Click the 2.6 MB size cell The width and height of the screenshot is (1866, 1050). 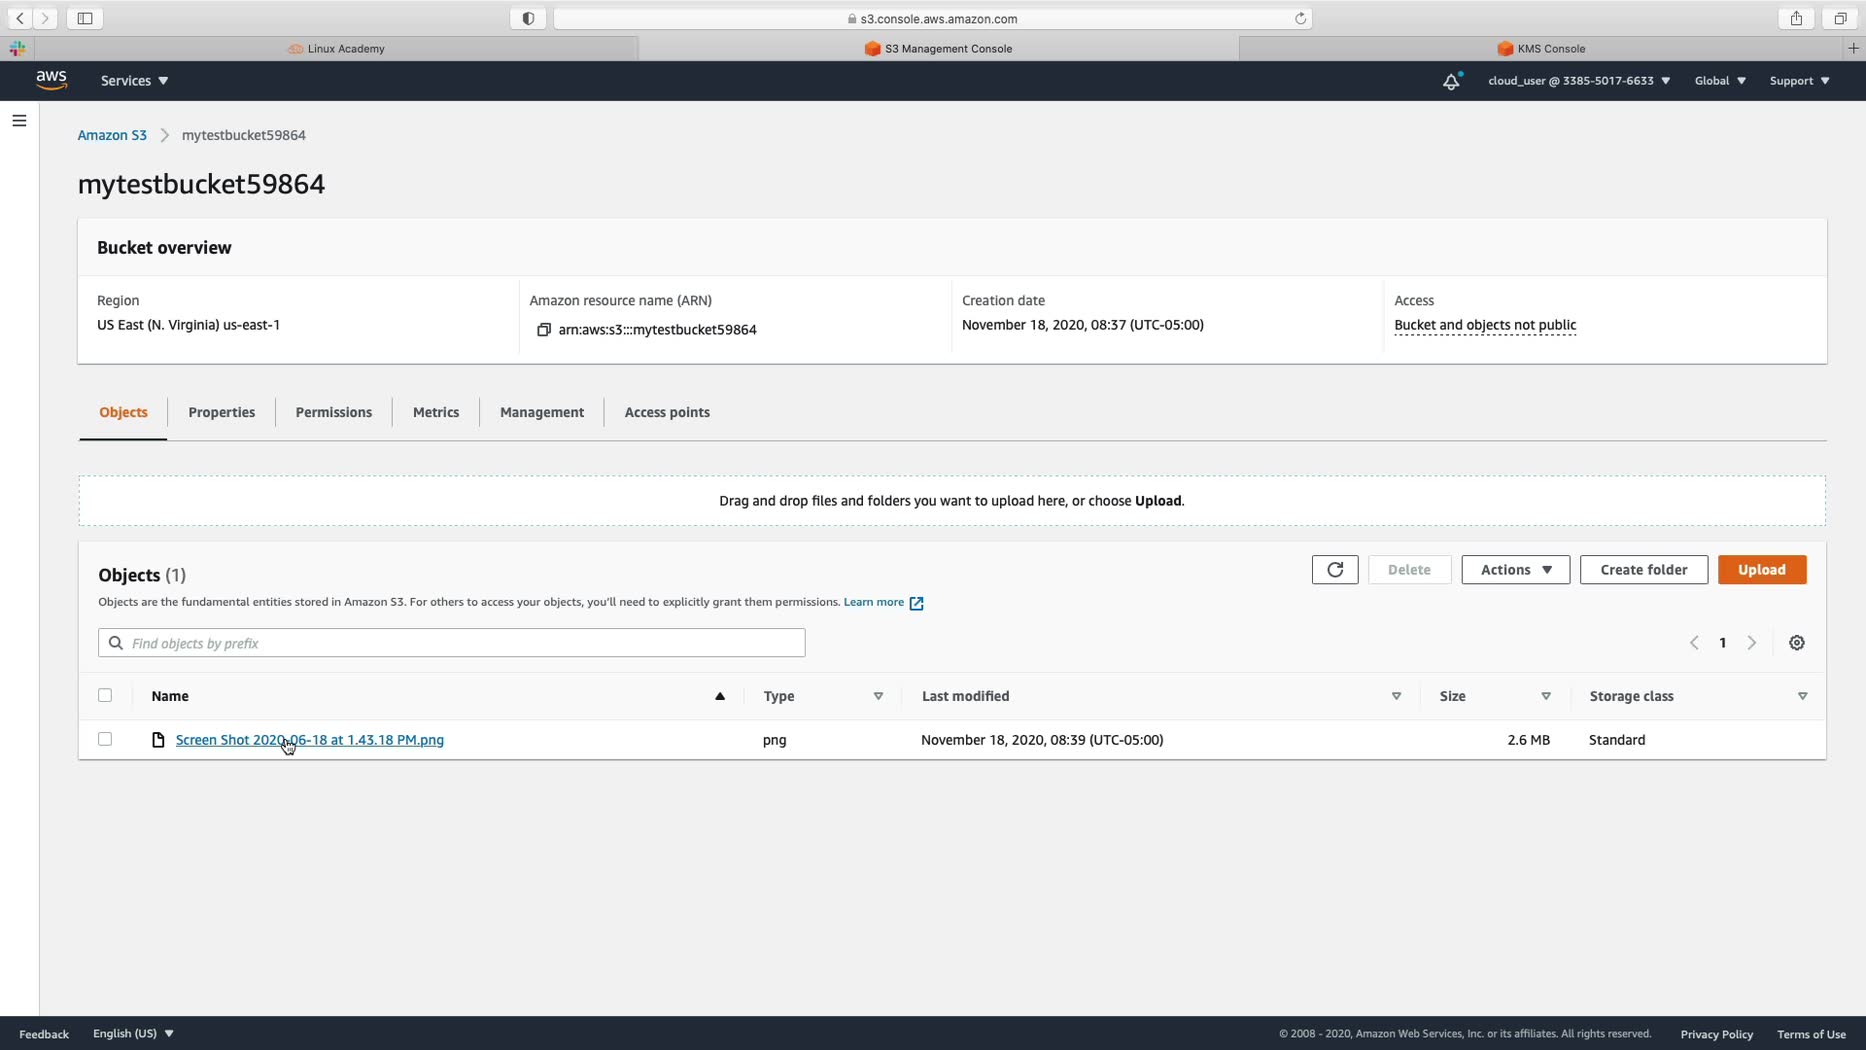(x=1528, y=740)
